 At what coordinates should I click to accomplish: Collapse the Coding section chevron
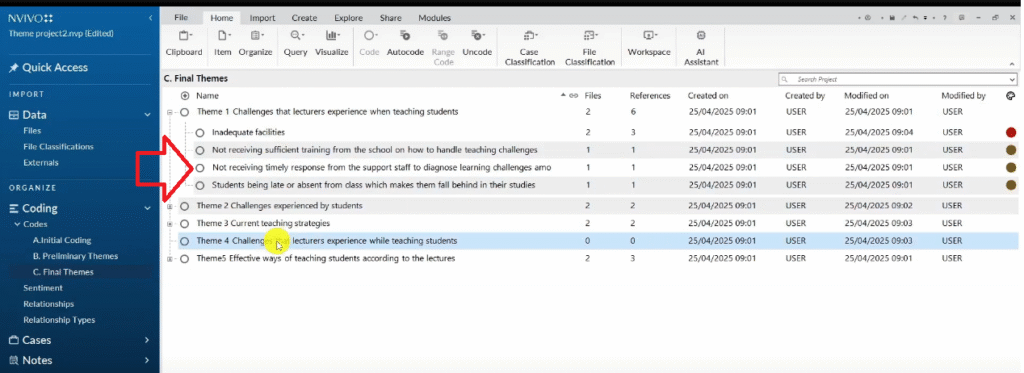point(147,209)
